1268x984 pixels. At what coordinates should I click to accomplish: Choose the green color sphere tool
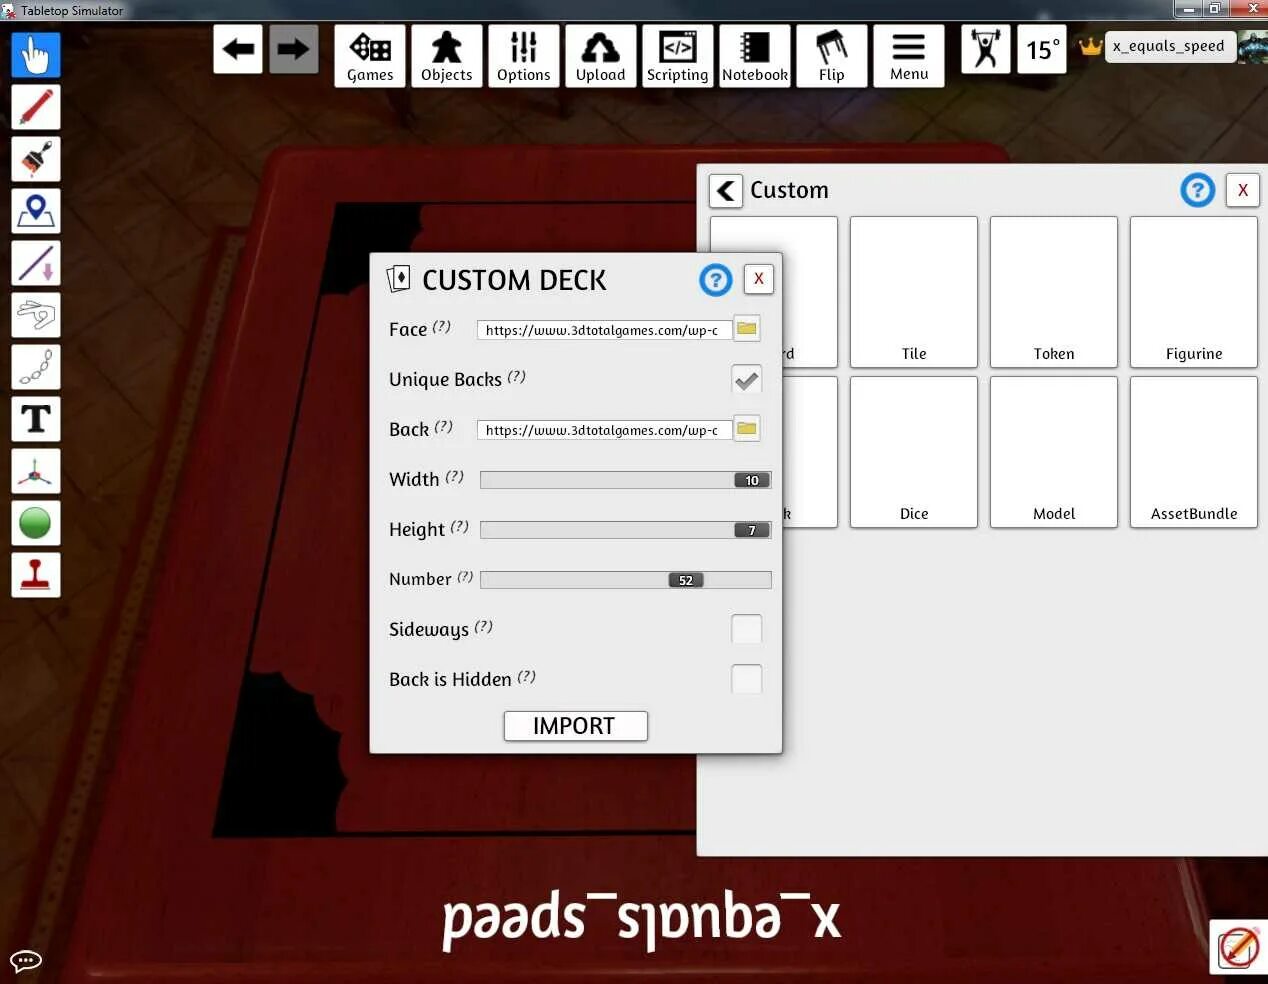[36, 523]
